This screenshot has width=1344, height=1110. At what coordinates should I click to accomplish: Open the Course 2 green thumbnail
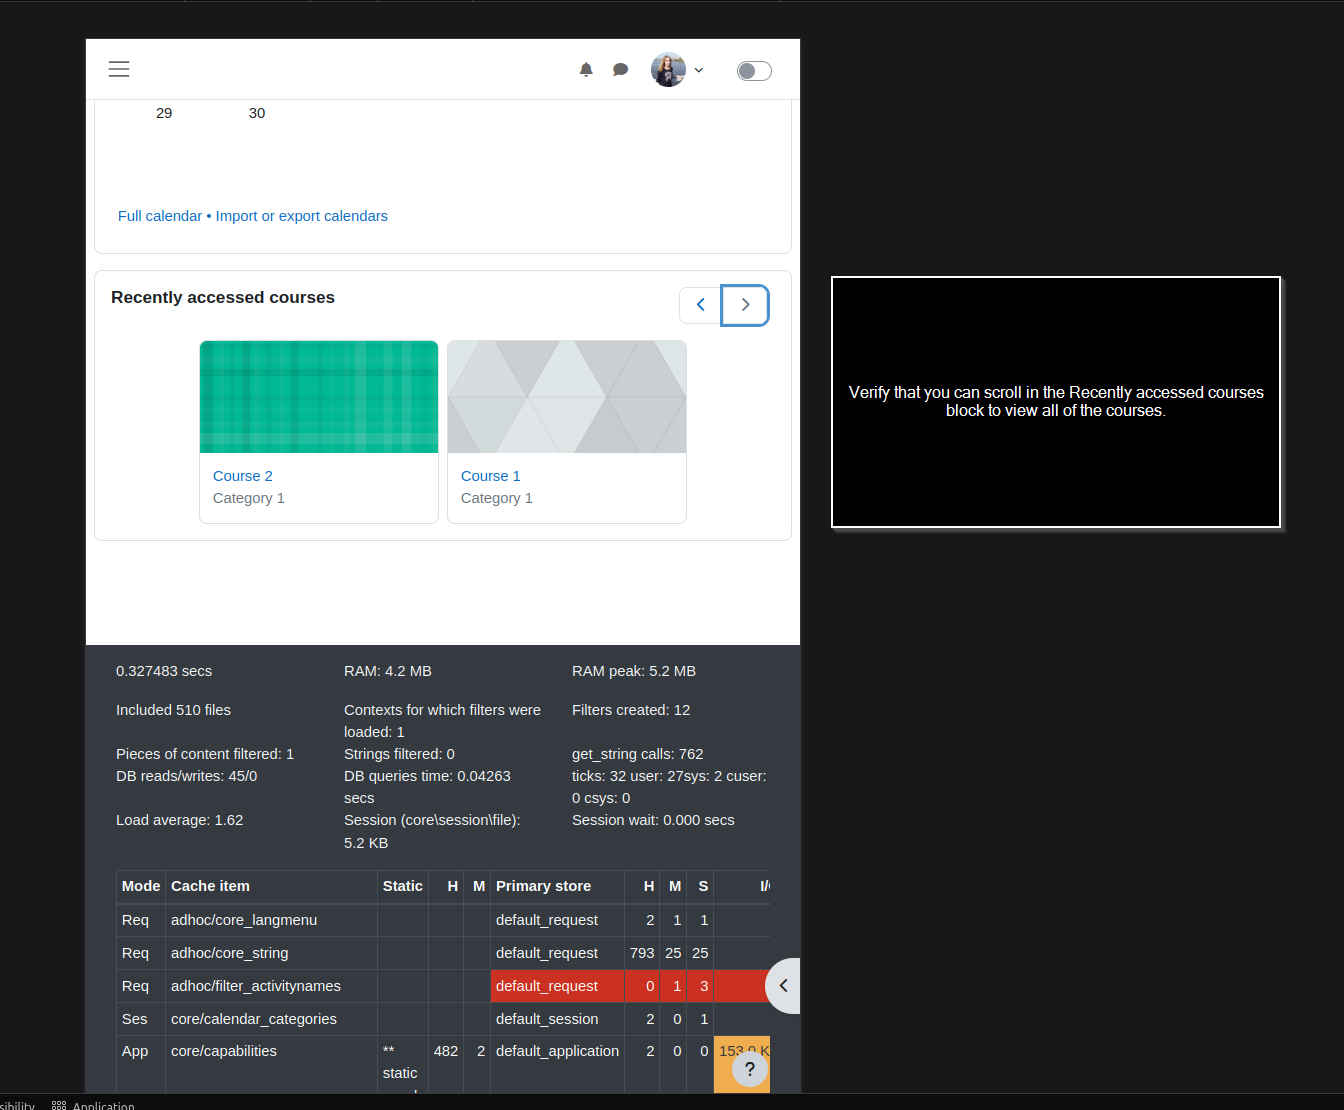pos(319,397)
